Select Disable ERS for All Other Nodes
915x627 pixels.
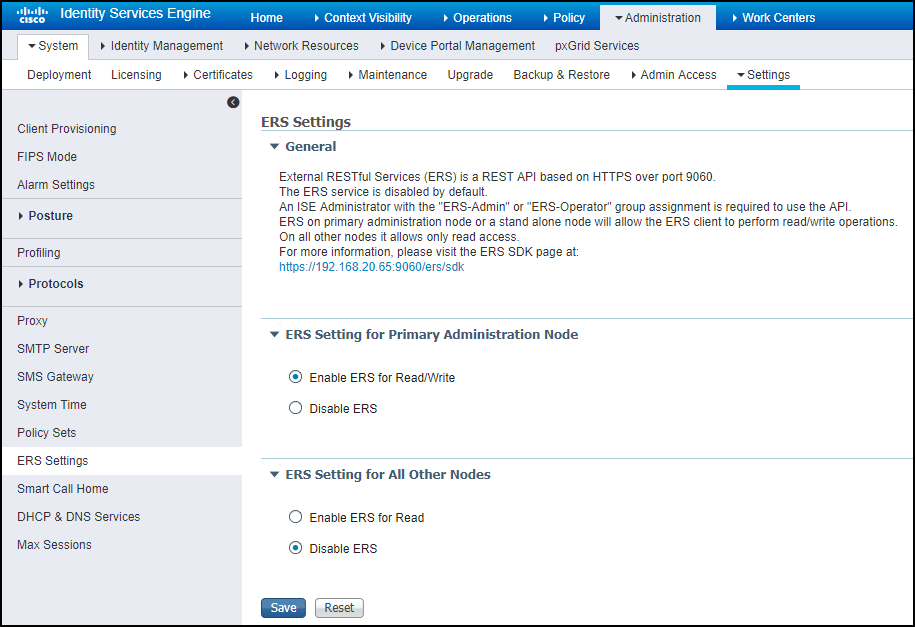(296, 548)
